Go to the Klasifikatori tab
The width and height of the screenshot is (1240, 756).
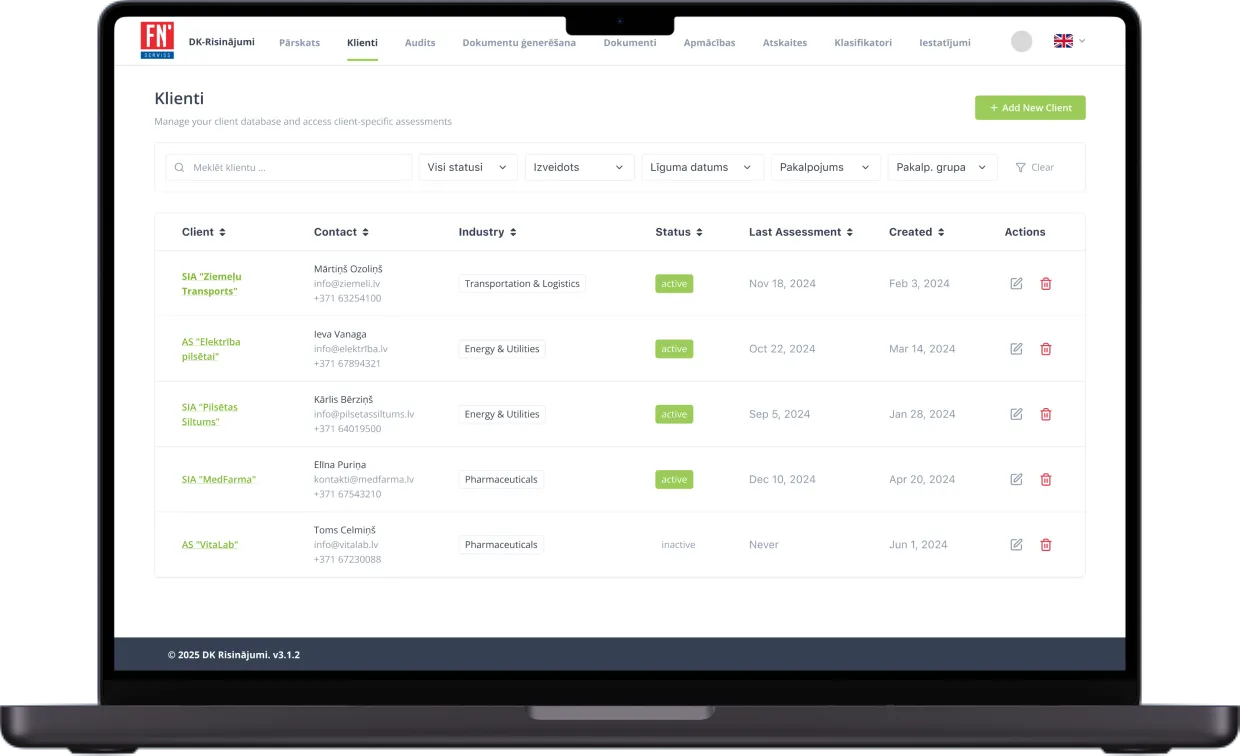(x=863, y=43)
